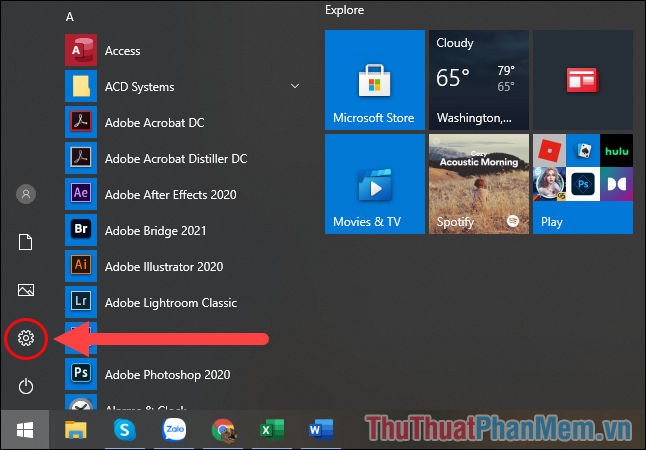The height and width of the screenshot is (450, 646).
Task: Open Skype from taskbar
Action: [124, 430]
